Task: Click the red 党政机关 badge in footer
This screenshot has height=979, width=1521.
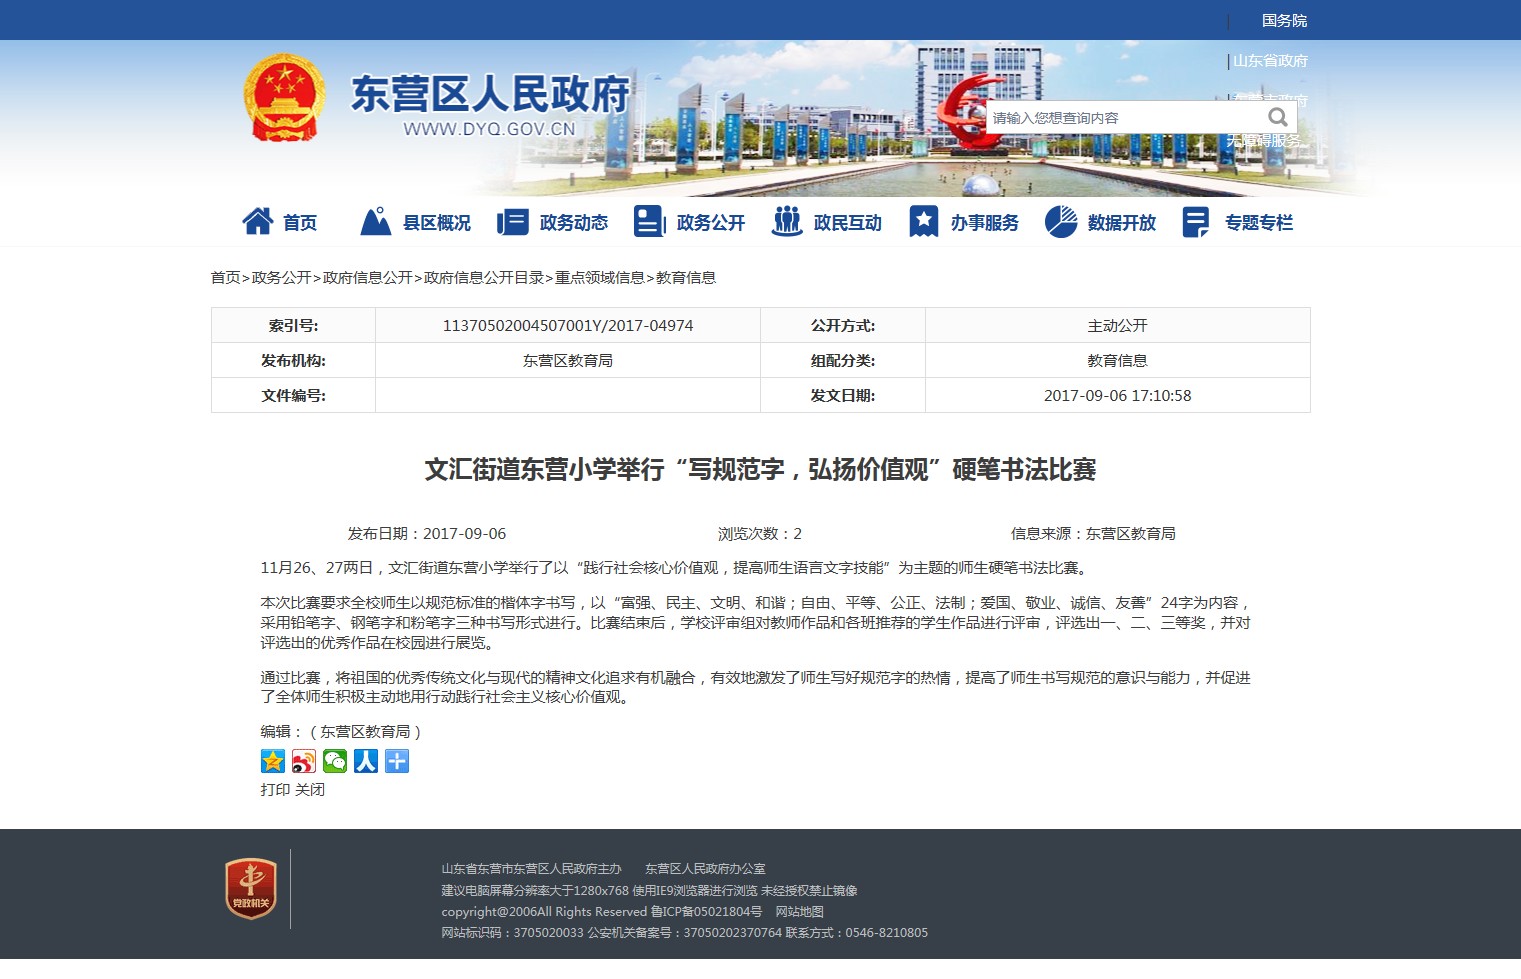Action: click(x=250, y=888)
